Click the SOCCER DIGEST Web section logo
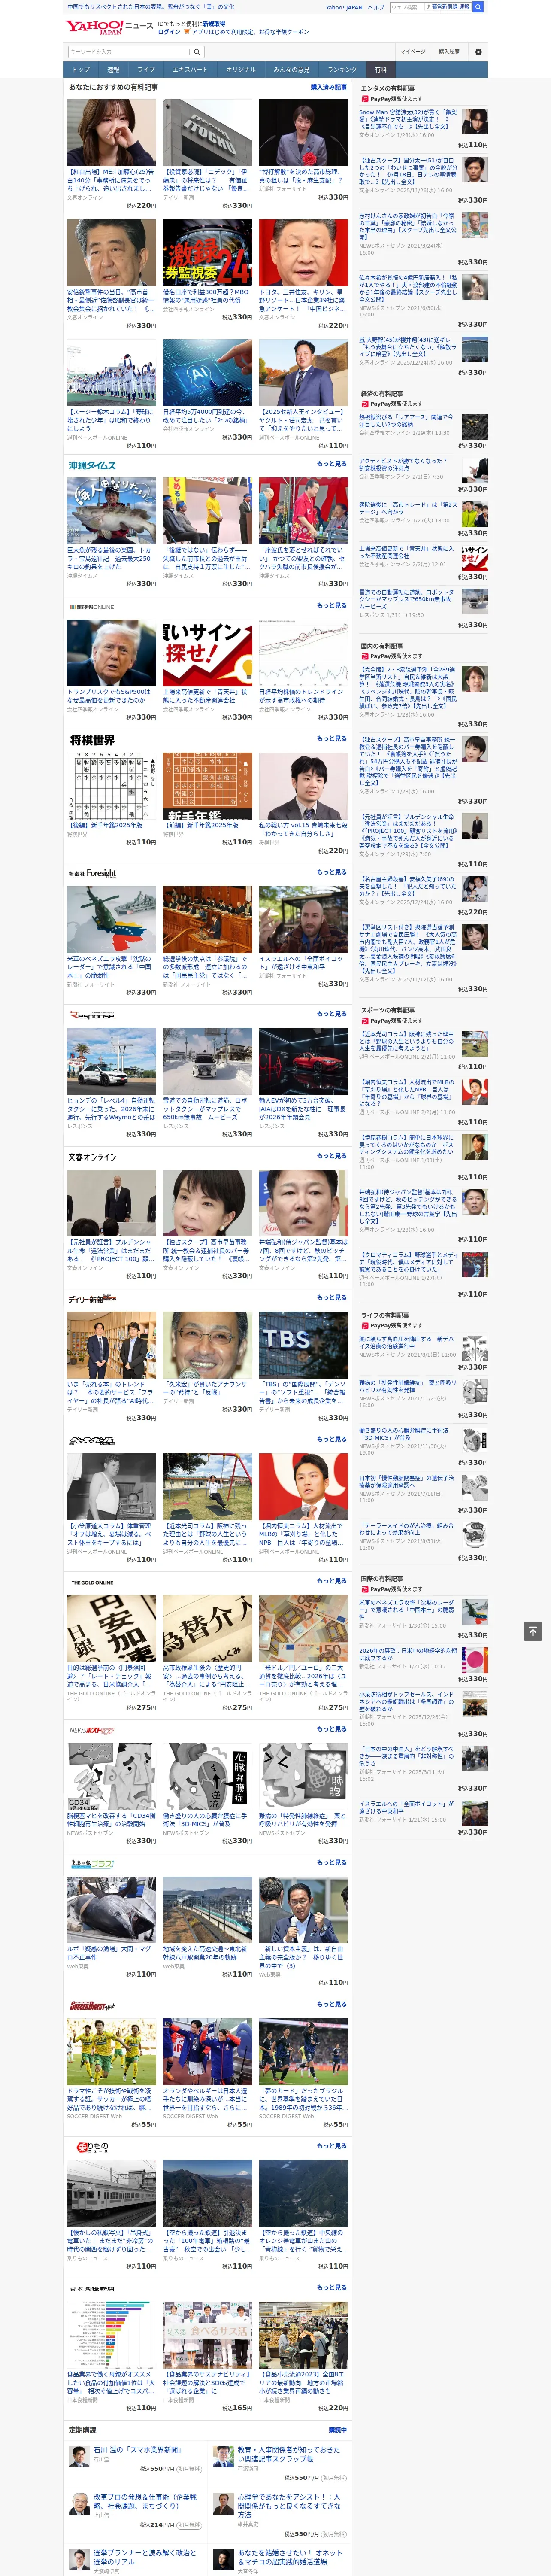The height and width of the screenshot is (2576, 551). click(92, 2005)
